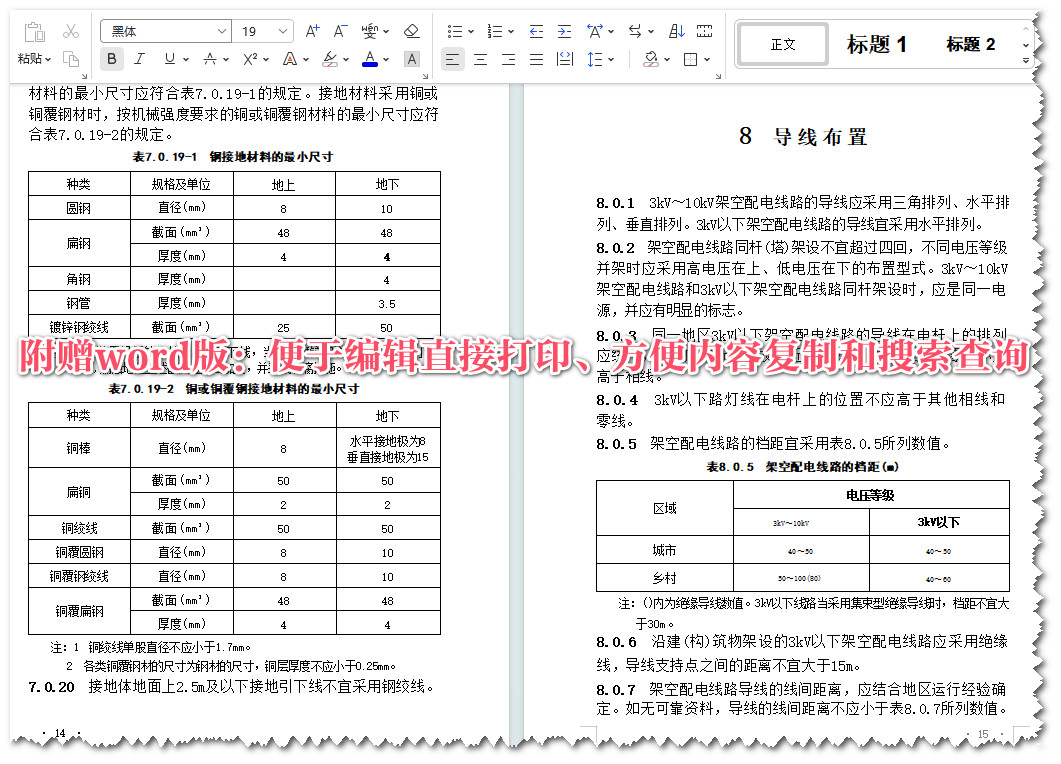The width and height of the screenshot is (1061, 764).
Task: Toggle bold formatting
Action: (110, 58)
